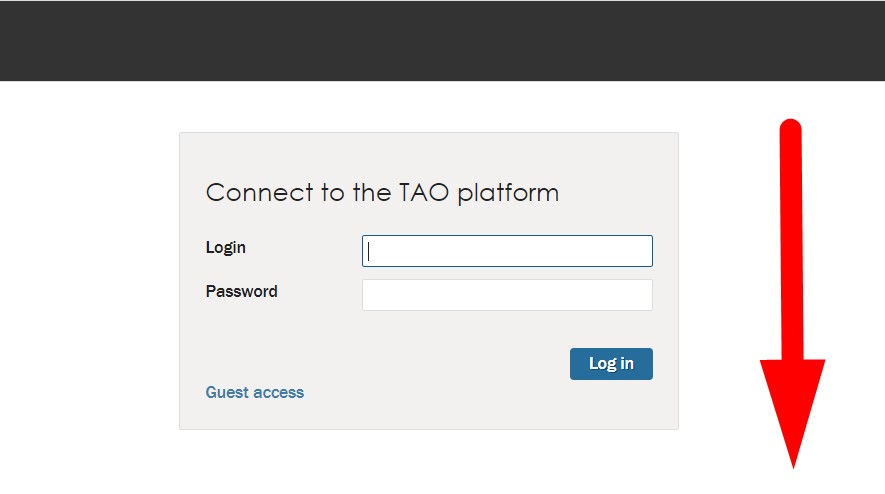Click the Login text input field

tap(507, 251)
